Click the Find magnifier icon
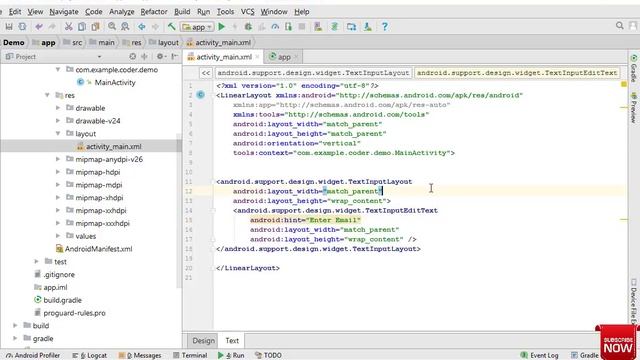 (x=111, y=27)
